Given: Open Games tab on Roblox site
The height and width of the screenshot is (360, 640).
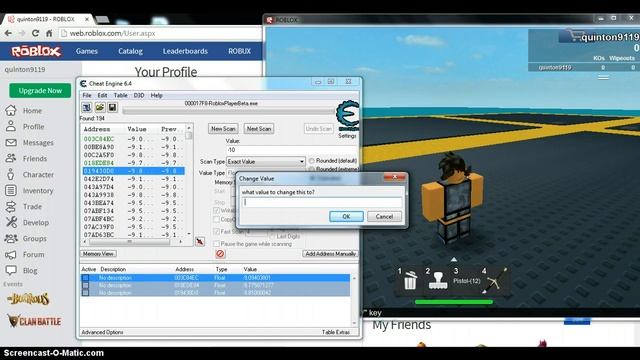Looking at the screenshot, I should click(x=87, y=51).
